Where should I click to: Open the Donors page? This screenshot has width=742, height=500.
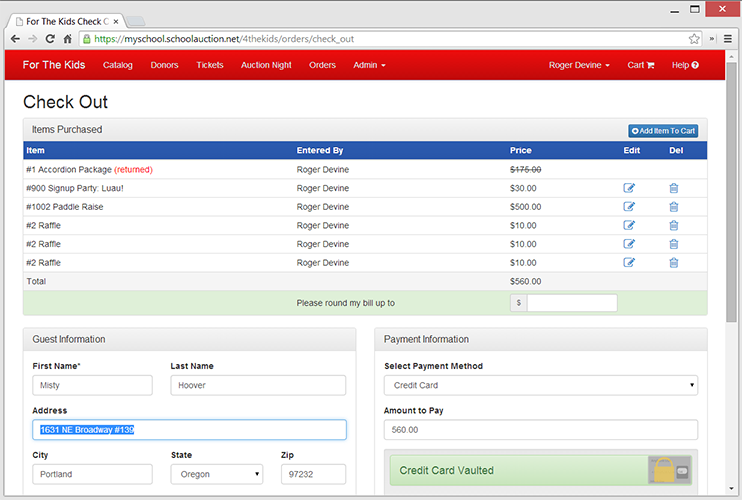click(x=164, y=65)
